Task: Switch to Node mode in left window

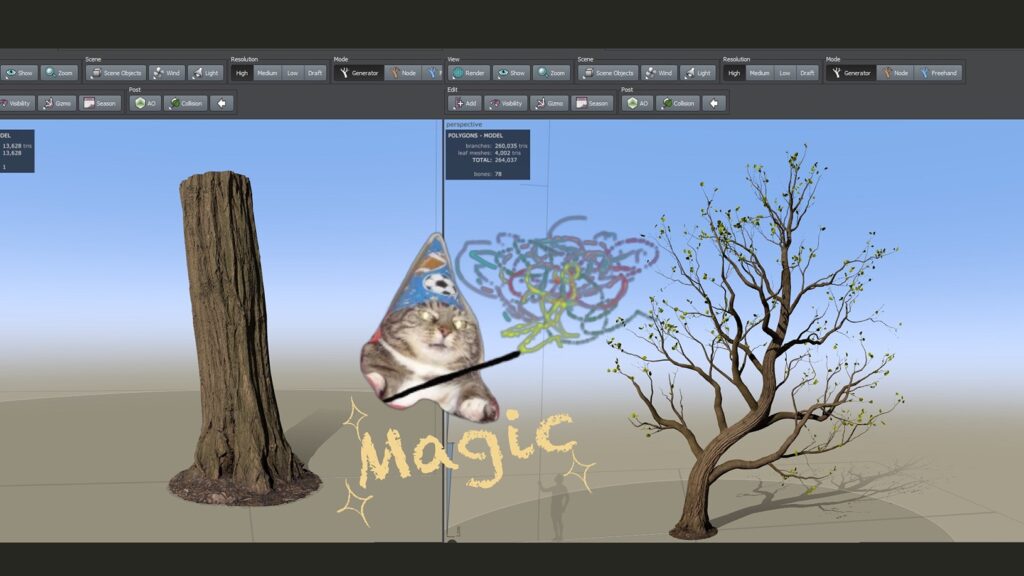Action: (x=403, y=73)
